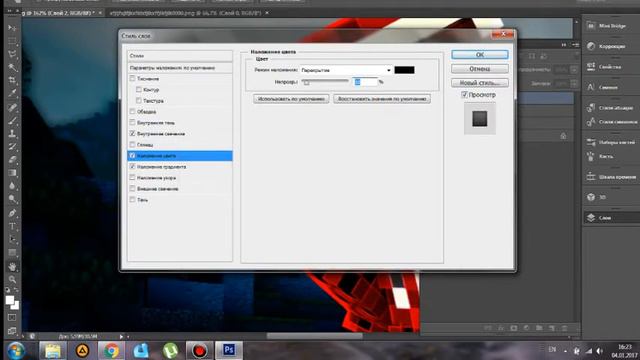The image size is (640, 360).
Task: Select the Path Selection tool
Action: [12, 239]
